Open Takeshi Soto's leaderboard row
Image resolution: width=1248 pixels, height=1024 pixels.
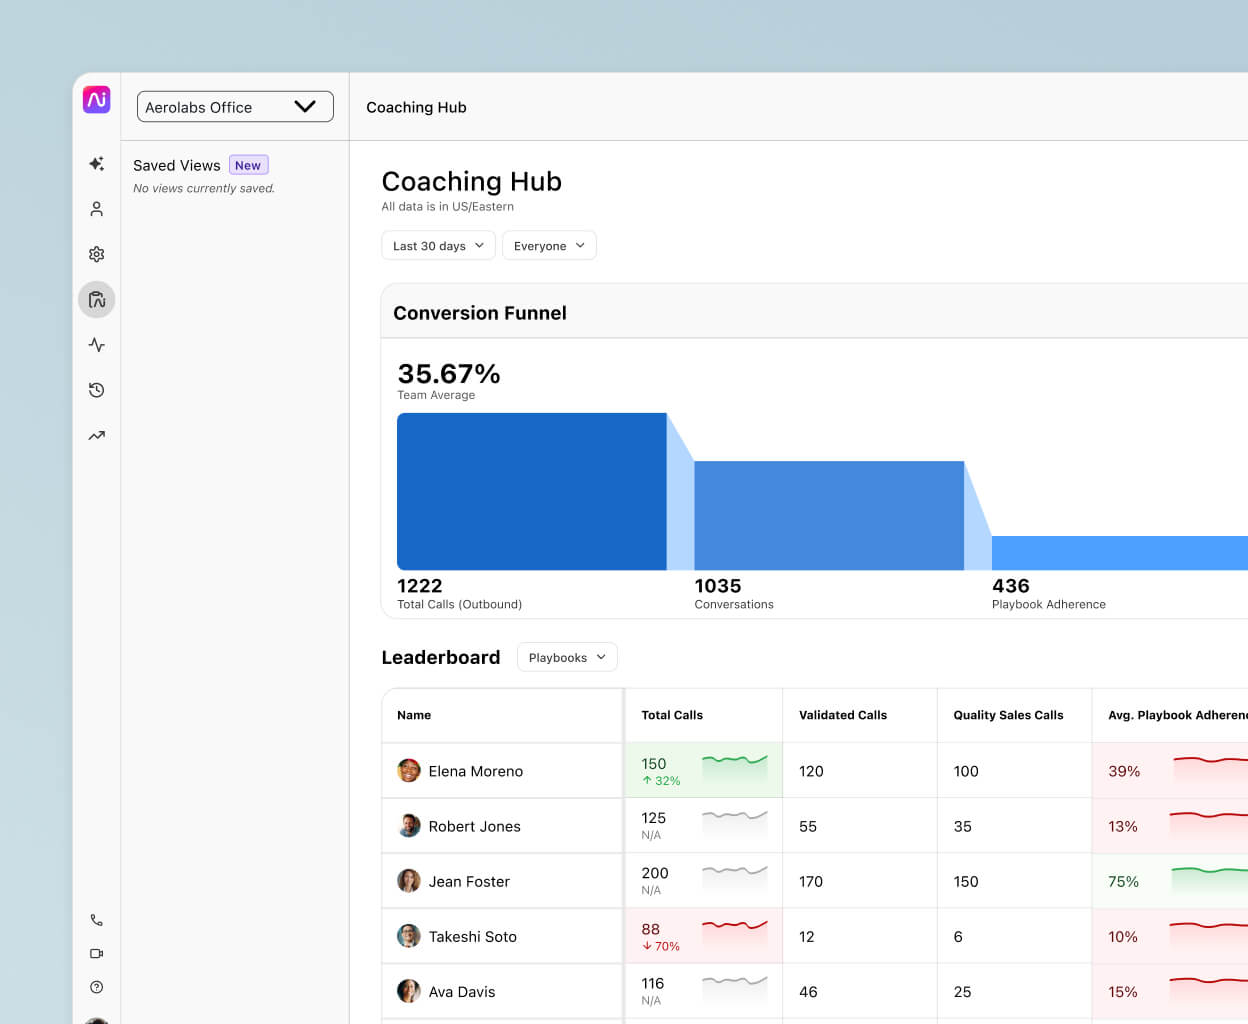pyautogui.click(x=473, y=936)
